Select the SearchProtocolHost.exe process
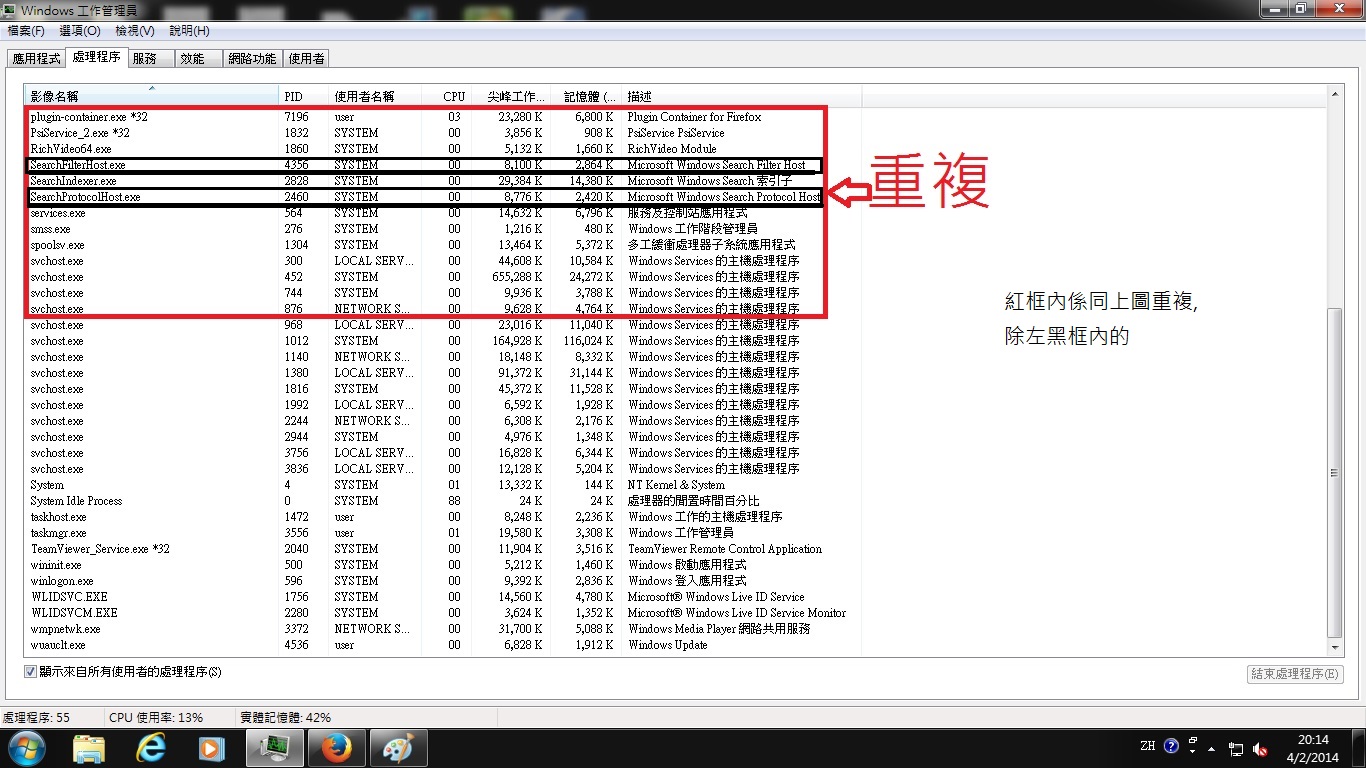The width and height of the screenshot is (1366, 768). 443,197
